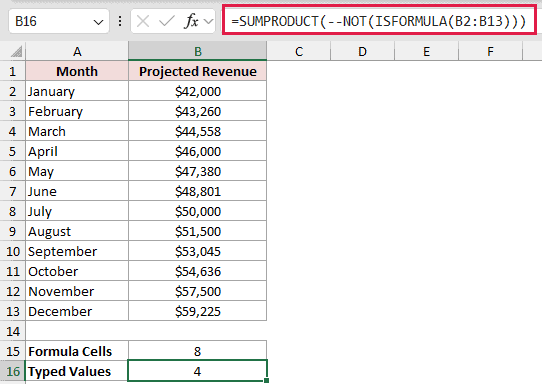Select column C header
Image resolution: width=542 pixels, height=384 pixels.
pos(299,51)
